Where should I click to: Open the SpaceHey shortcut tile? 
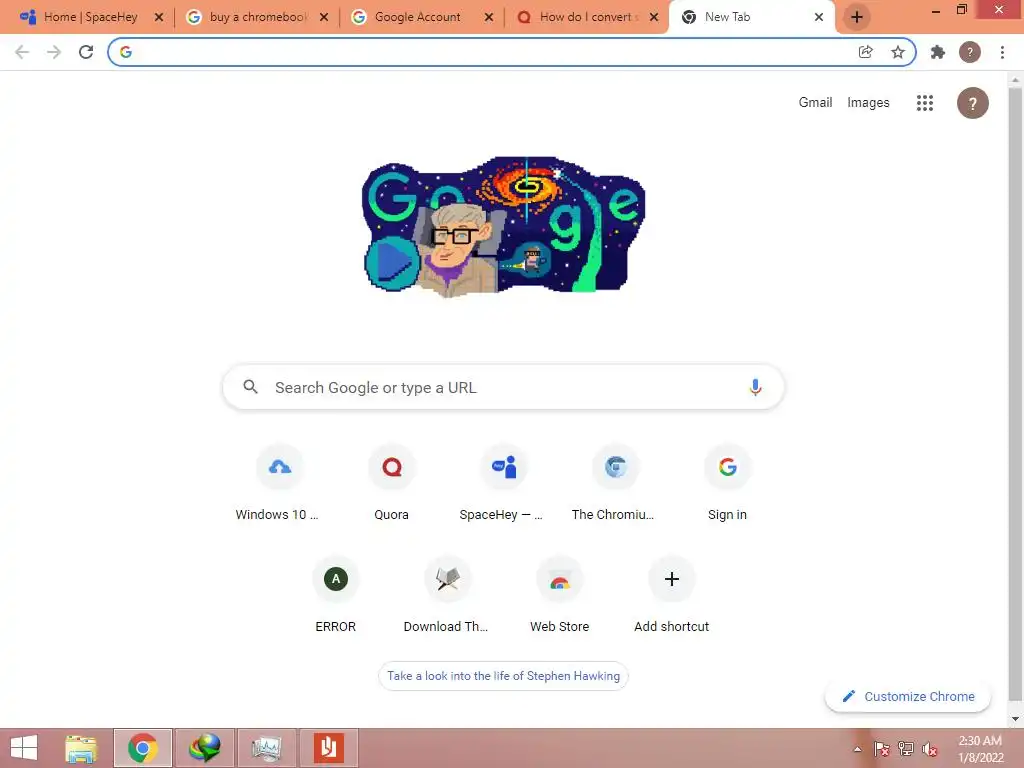pos(503,483)
